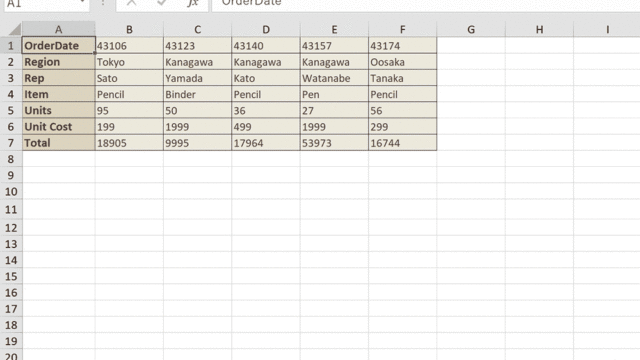
Task: Select row 7 header
Action: (11, 143)
